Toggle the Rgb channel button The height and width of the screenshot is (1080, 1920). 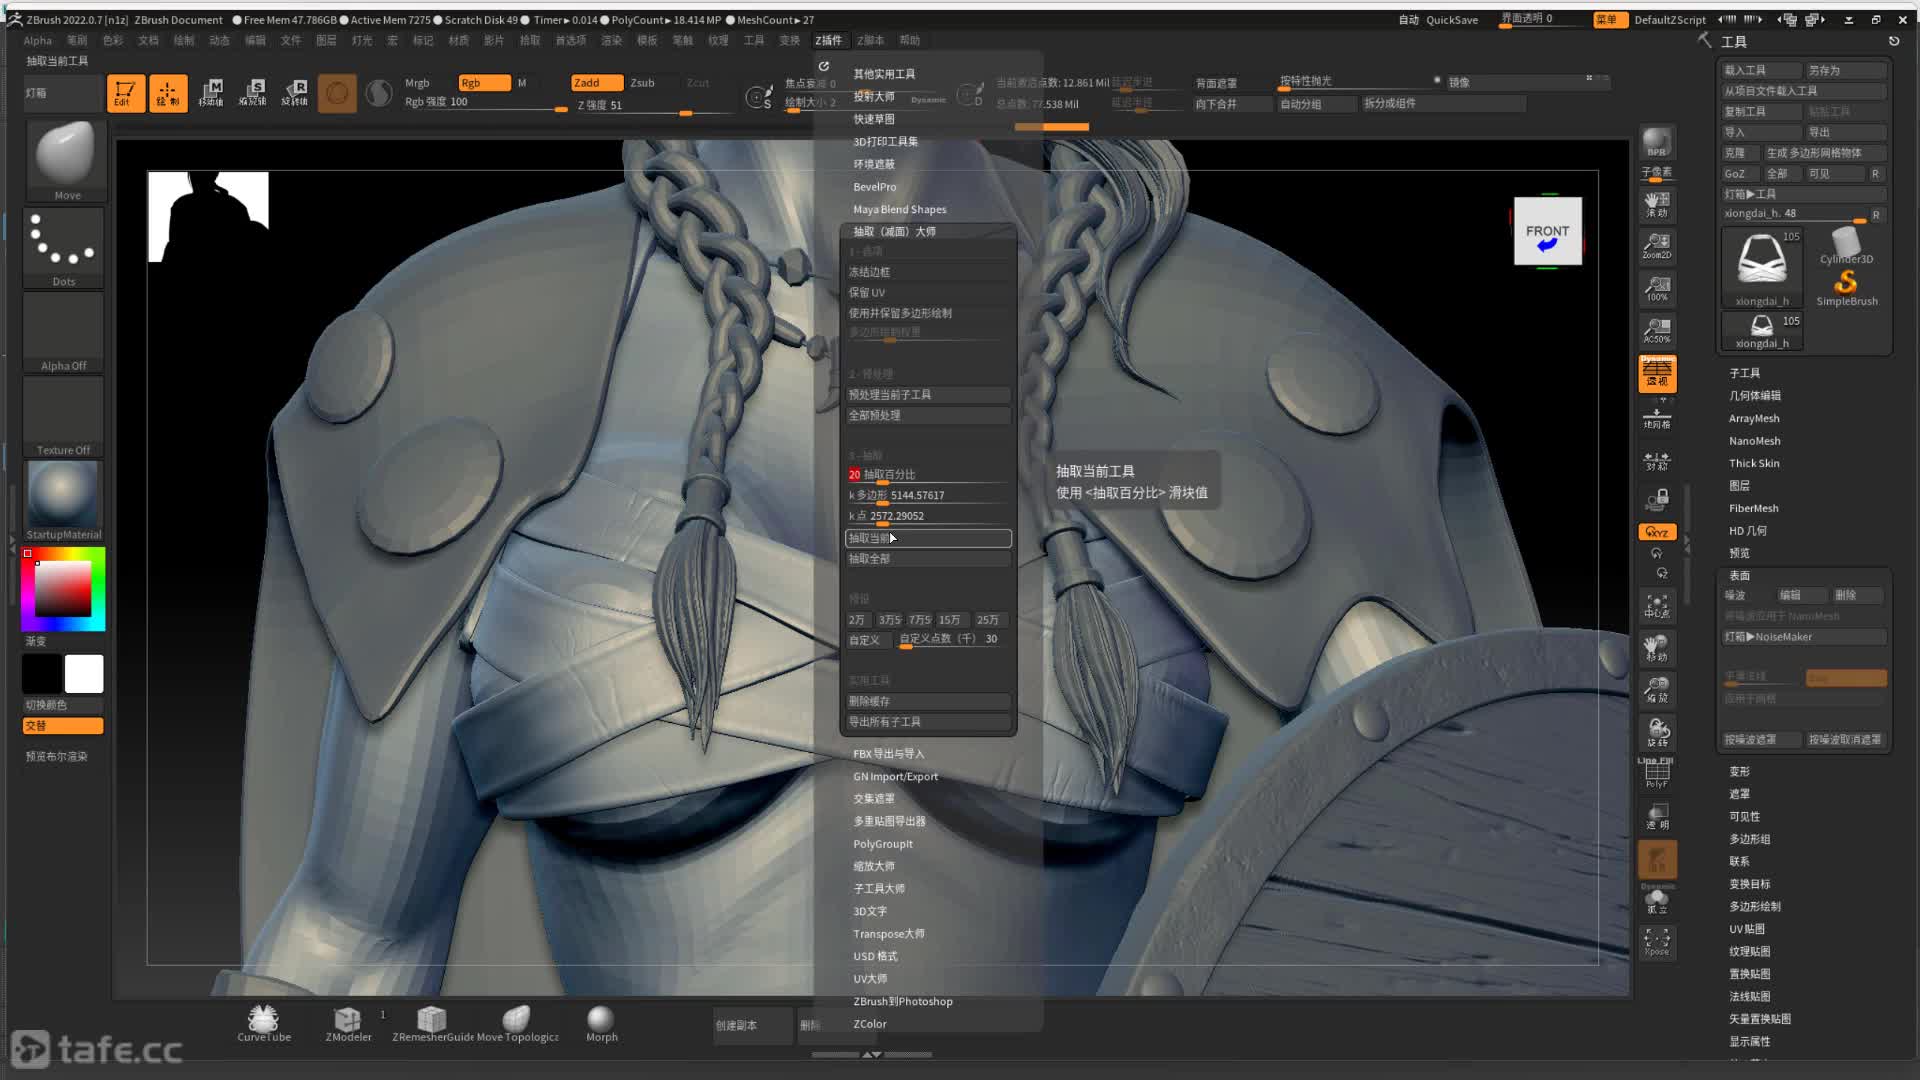pyautogui.click(x=484, y=83)
